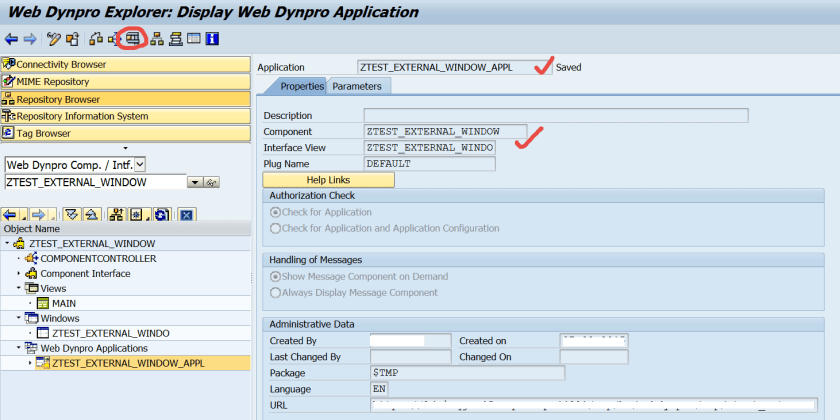Click the full screen toggle icon in toolbar
Screen dimensions: 840x420
pyautogui.click(x=194, y=39)
